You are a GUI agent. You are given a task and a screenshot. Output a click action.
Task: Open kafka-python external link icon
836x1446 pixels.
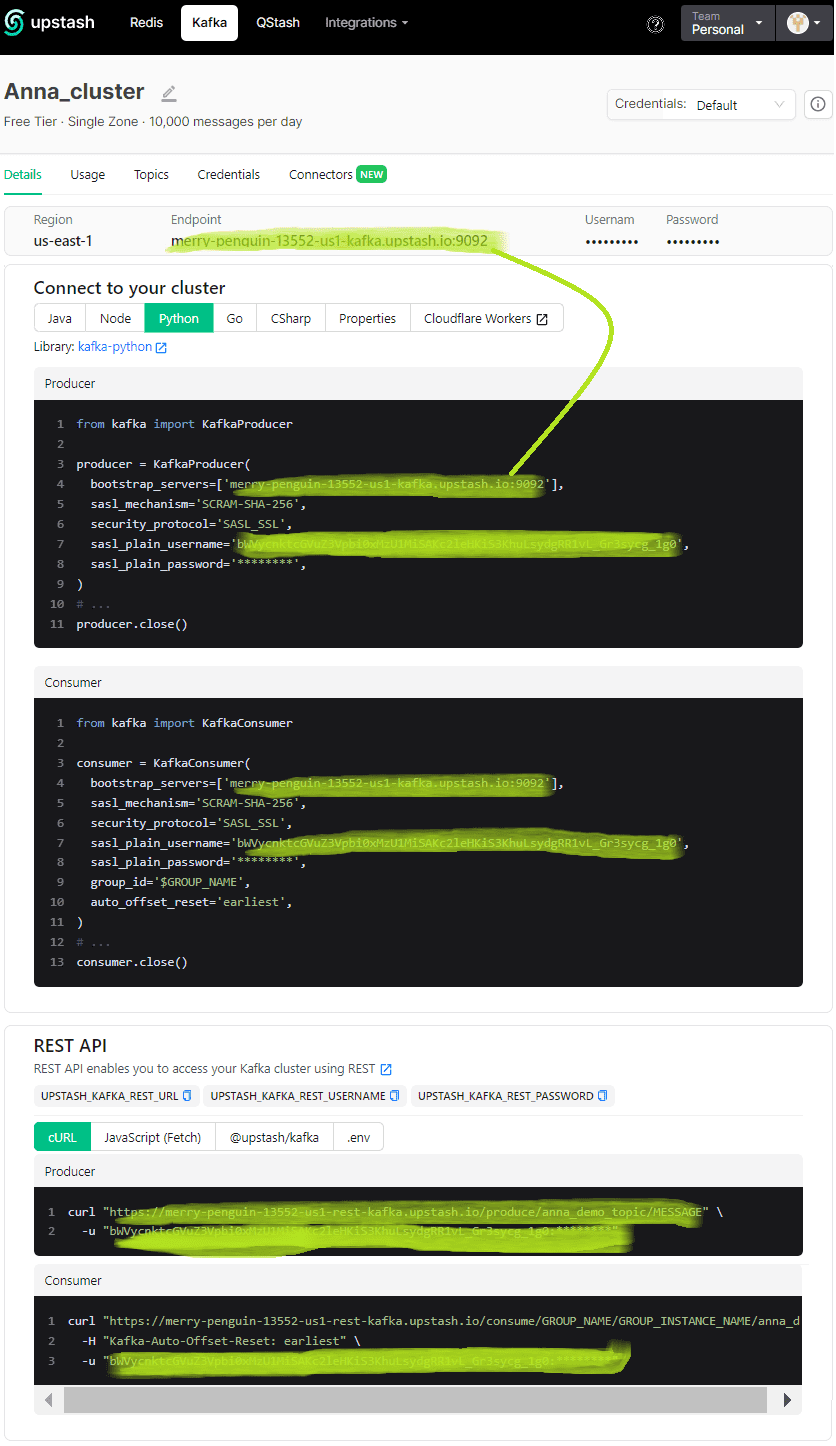[x=161, y=347]
